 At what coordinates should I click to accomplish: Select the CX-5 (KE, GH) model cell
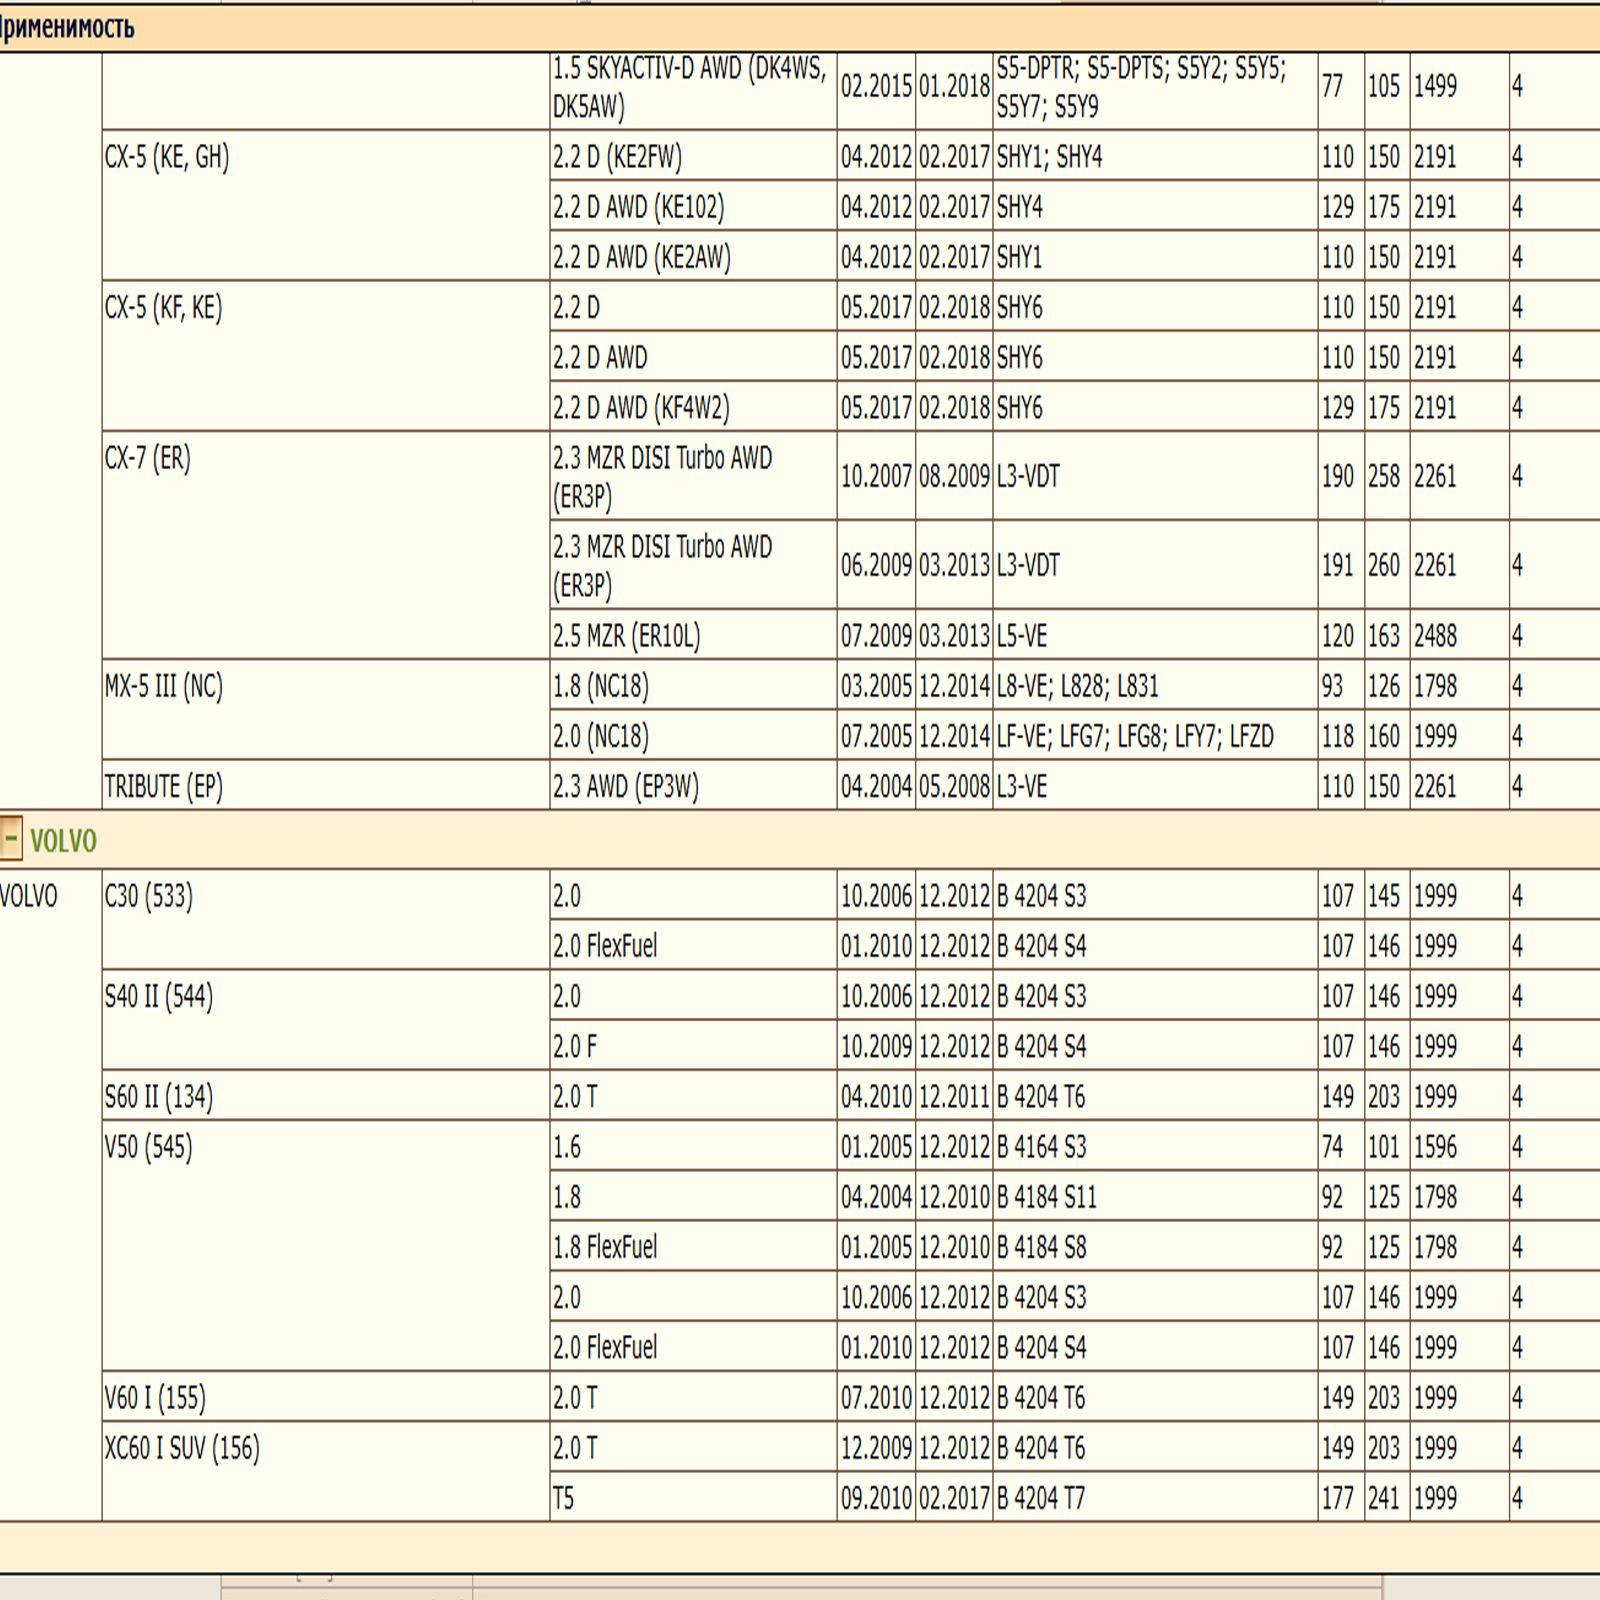(x=167, y=157)
